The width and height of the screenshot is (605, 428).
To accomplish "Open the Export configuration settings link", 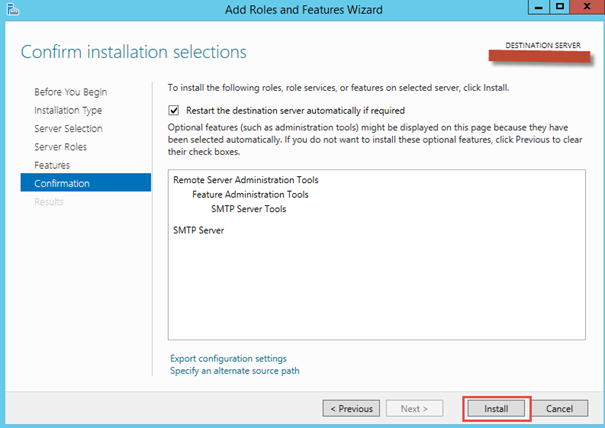I will click(x=228, y=358).
